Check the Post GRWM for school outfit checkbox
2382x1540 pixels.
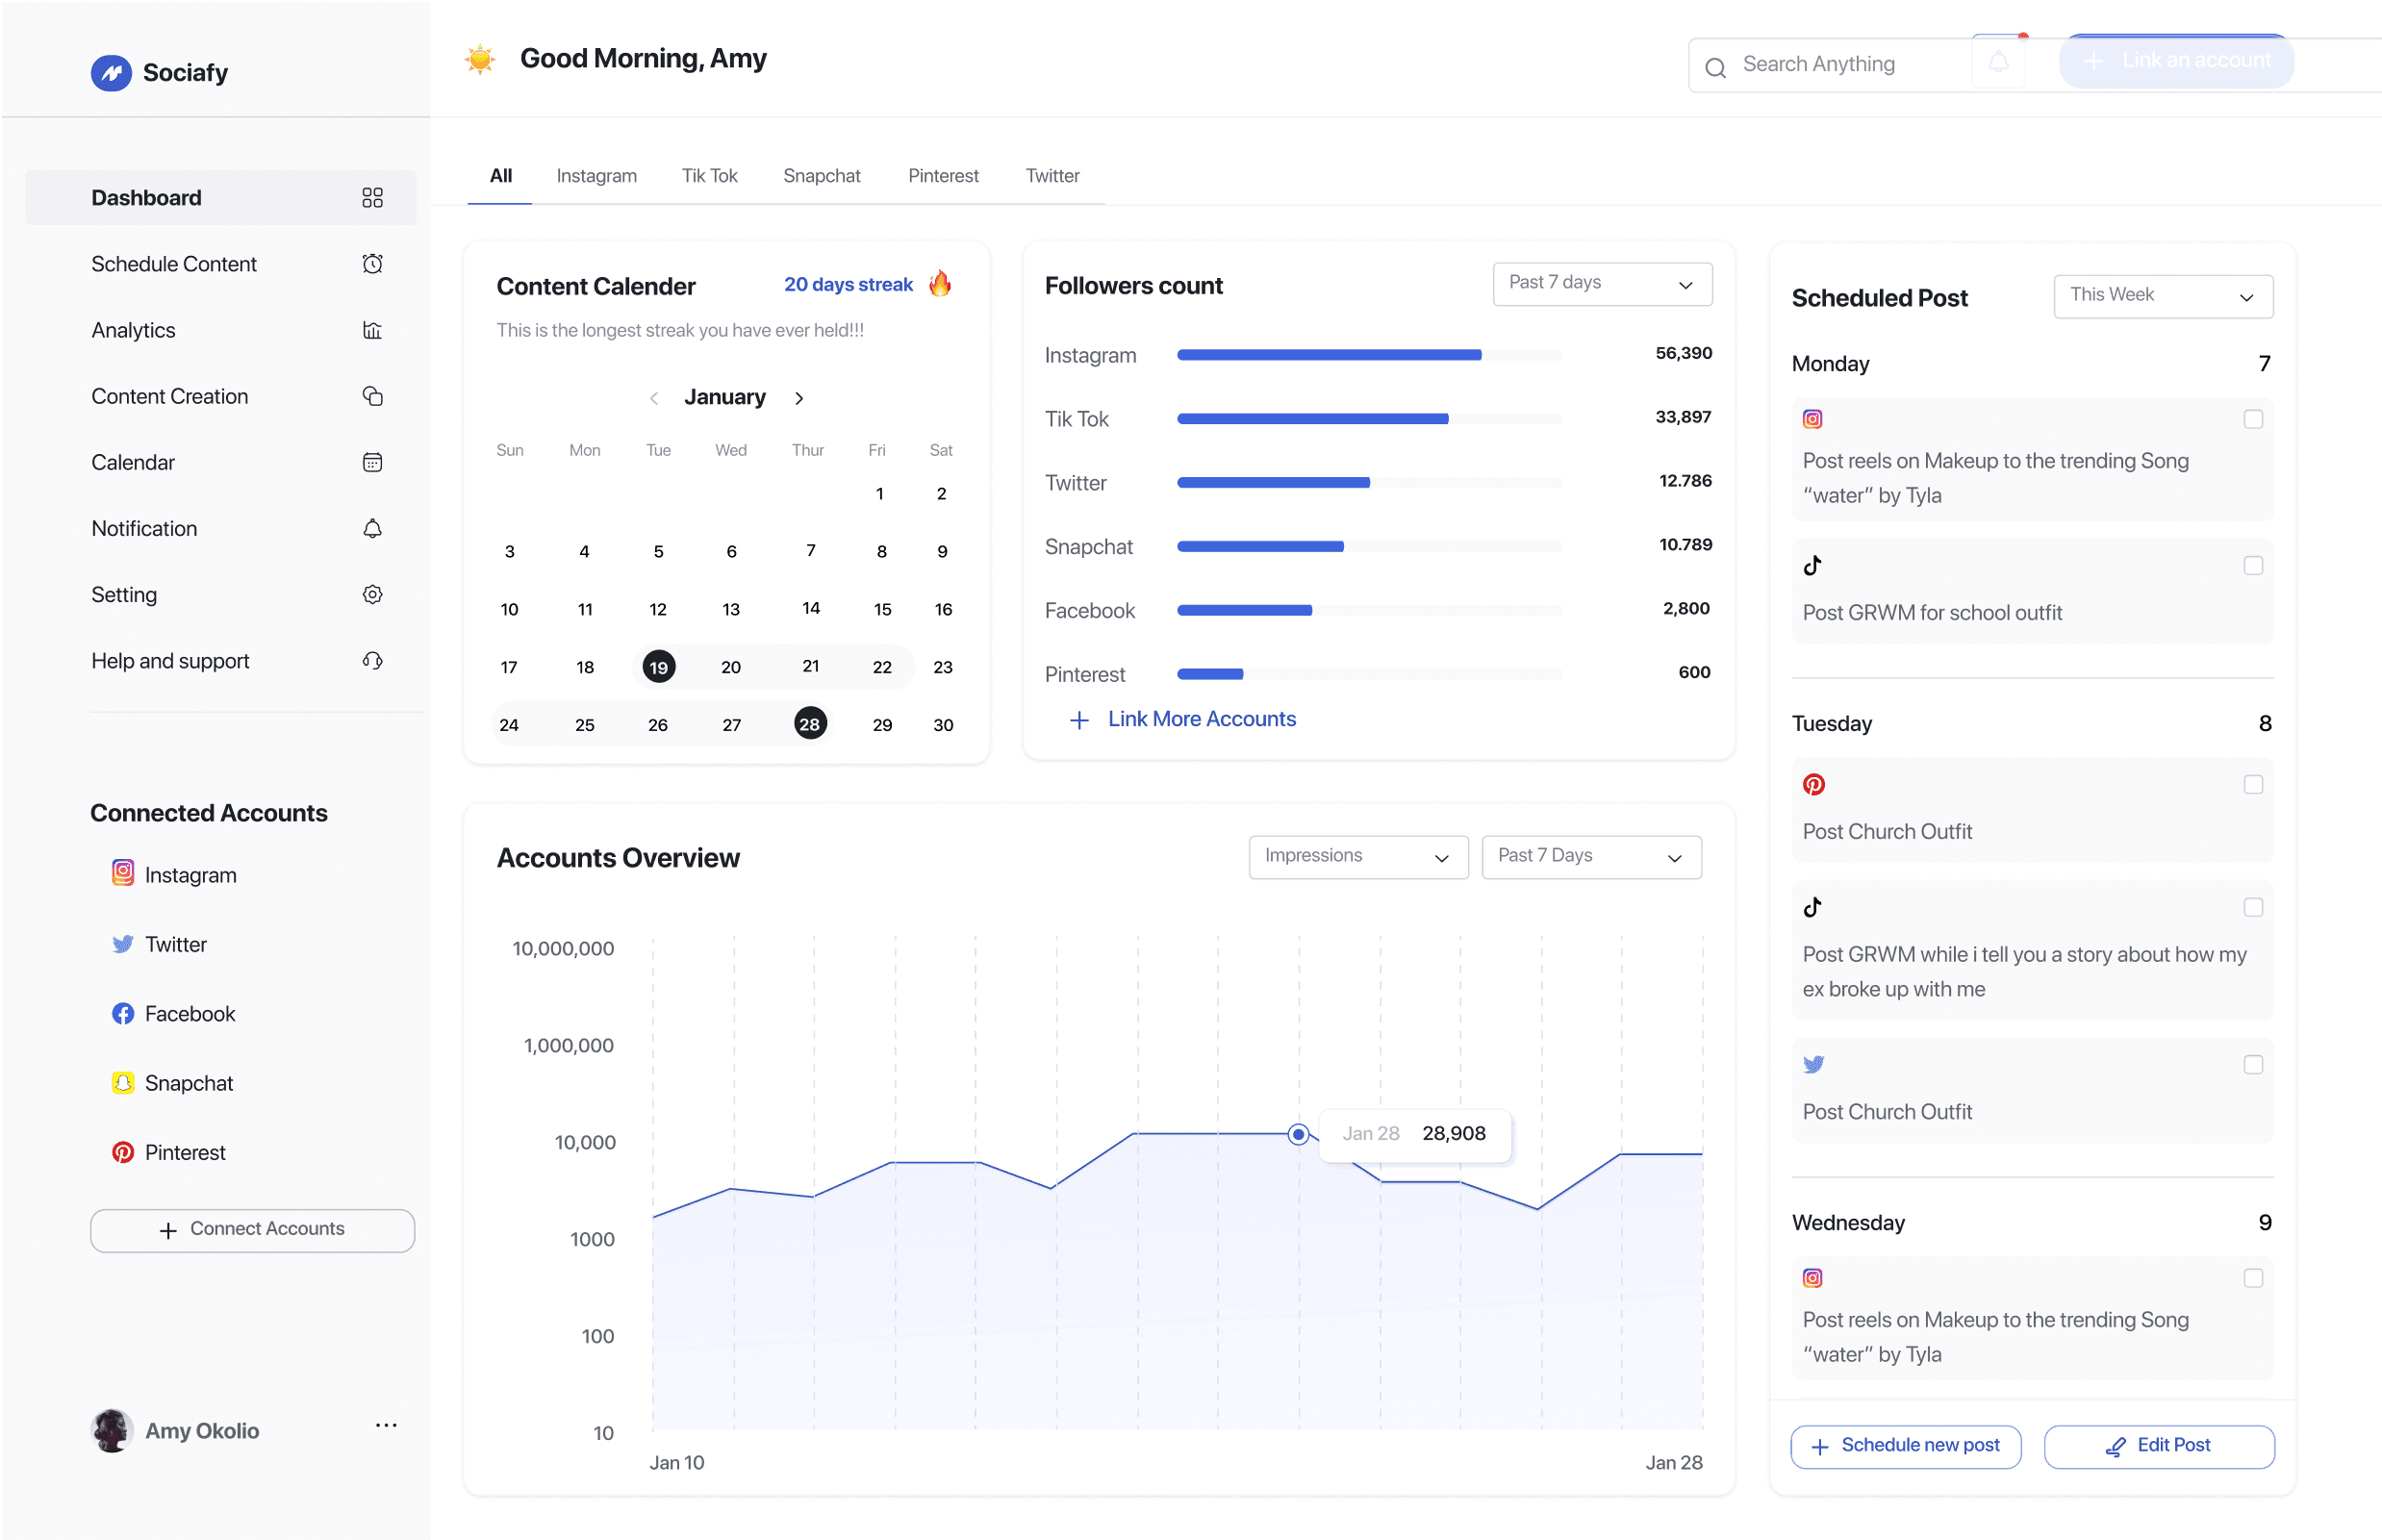pos(2252,566)
